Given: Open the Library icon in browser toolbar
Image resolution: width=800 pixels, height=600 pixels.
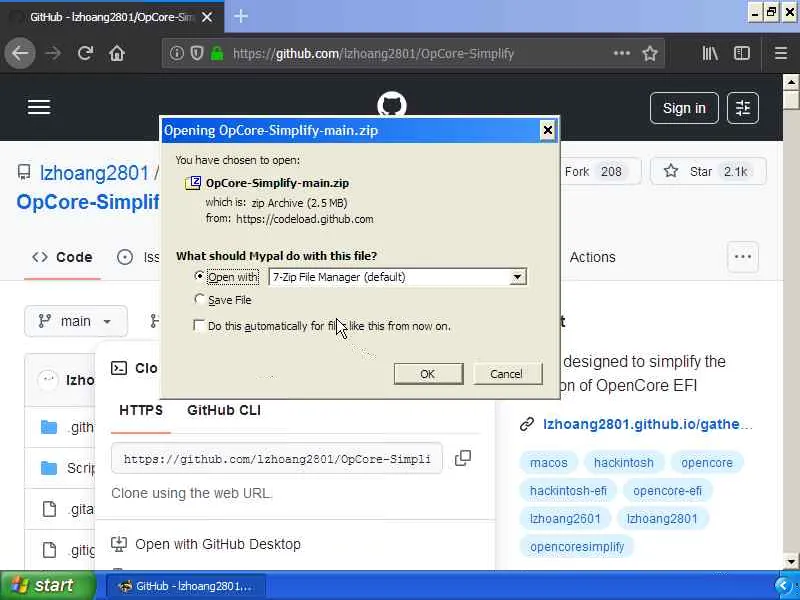Looking at the screenshot, I should point(710,53).
